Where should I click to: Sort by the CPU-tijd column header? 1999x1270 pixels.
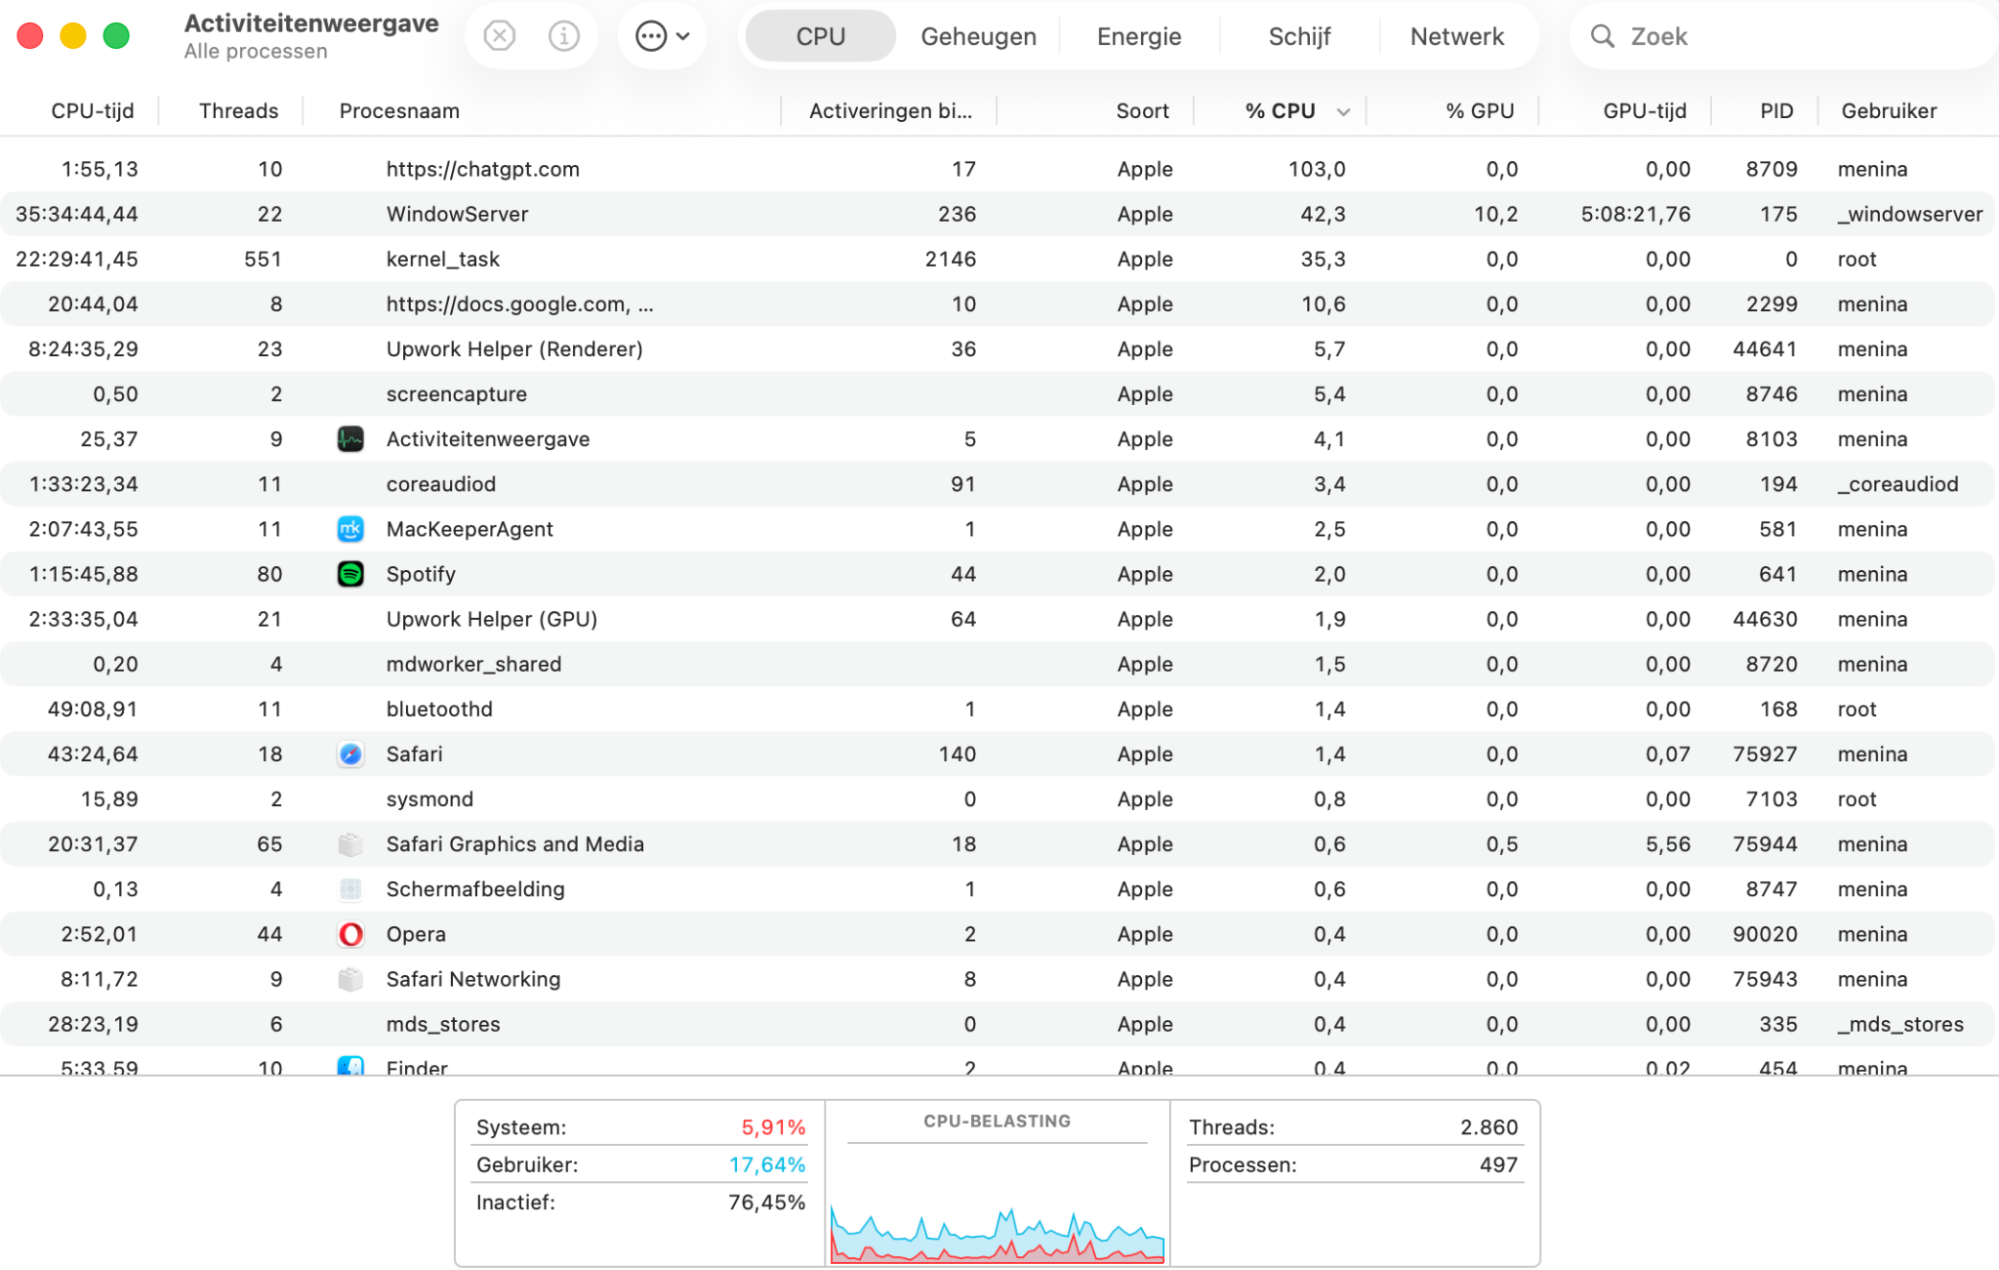[x=92, y=111]
